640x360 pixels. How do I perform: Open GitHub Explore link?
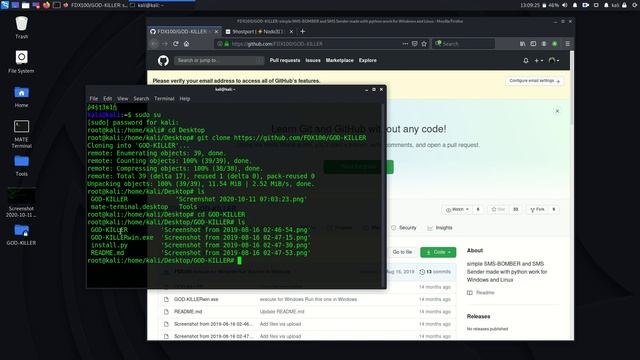[x=368, y=60]
